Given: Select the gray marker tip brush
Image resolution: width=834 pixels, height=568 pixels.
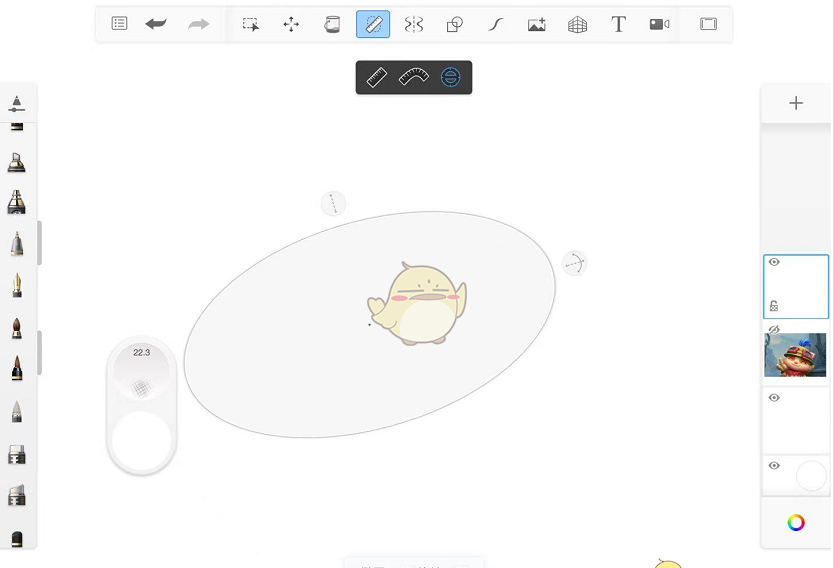Looking at the screenshot, I should click(17, 244).
